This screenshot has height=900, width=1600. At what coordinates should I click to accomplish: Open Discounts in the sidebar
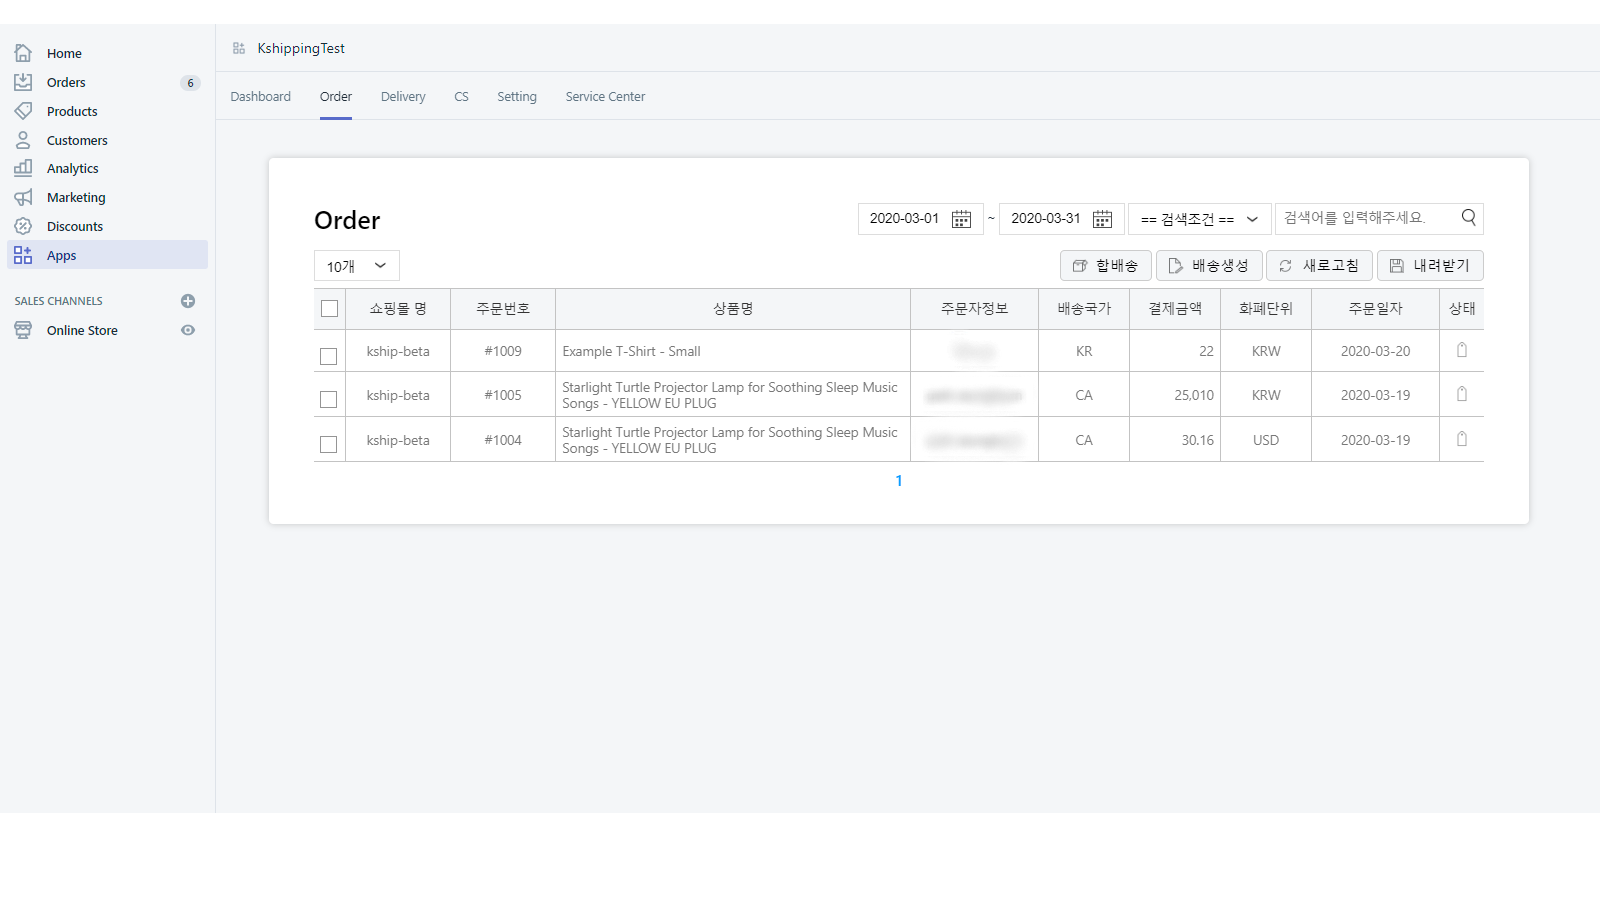[x=75, y=226]
